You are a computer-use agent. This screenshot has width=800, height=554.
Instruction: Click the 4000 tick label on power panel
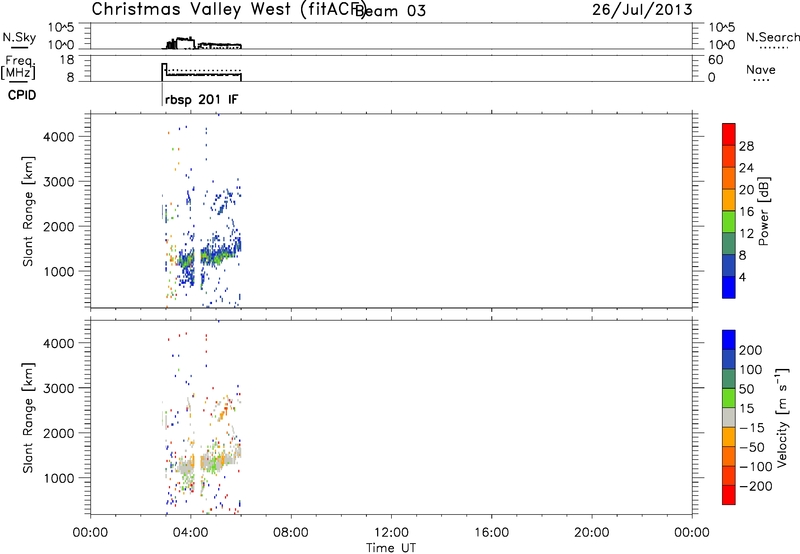pyautogui.click(x=59, y=137)
